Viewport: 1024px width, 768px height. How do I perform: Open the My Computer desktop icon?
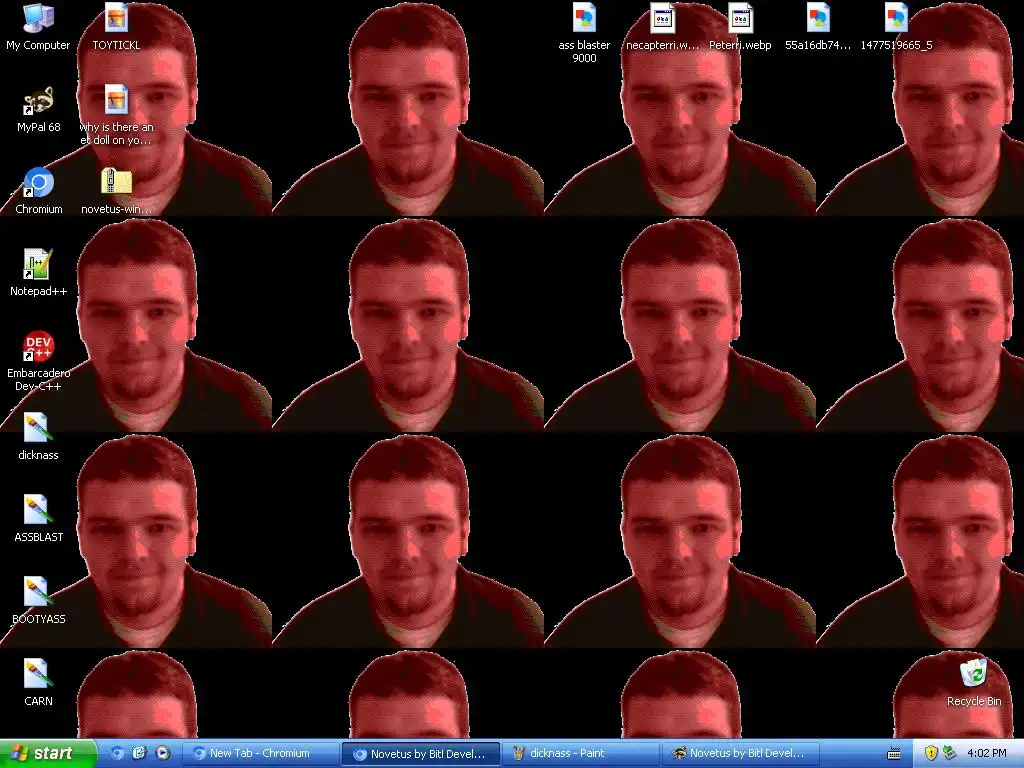(x=38, y=27)
